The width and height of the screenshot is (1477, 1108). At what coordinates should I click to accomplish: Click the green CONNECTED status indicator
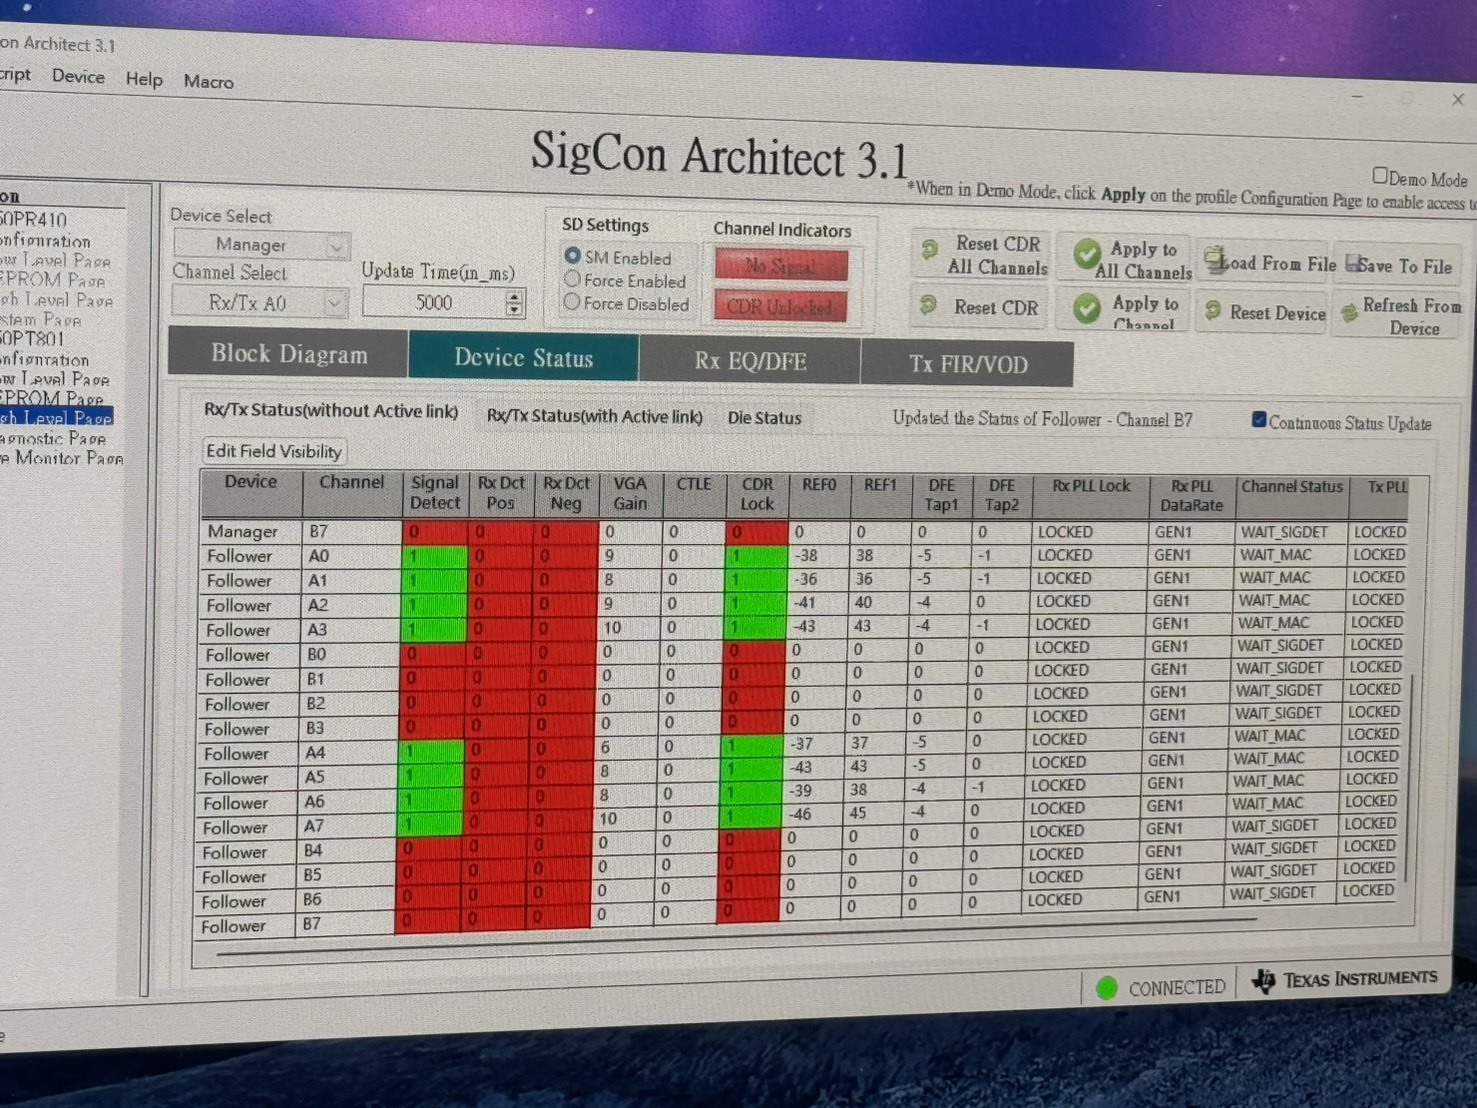point(1106,988)
